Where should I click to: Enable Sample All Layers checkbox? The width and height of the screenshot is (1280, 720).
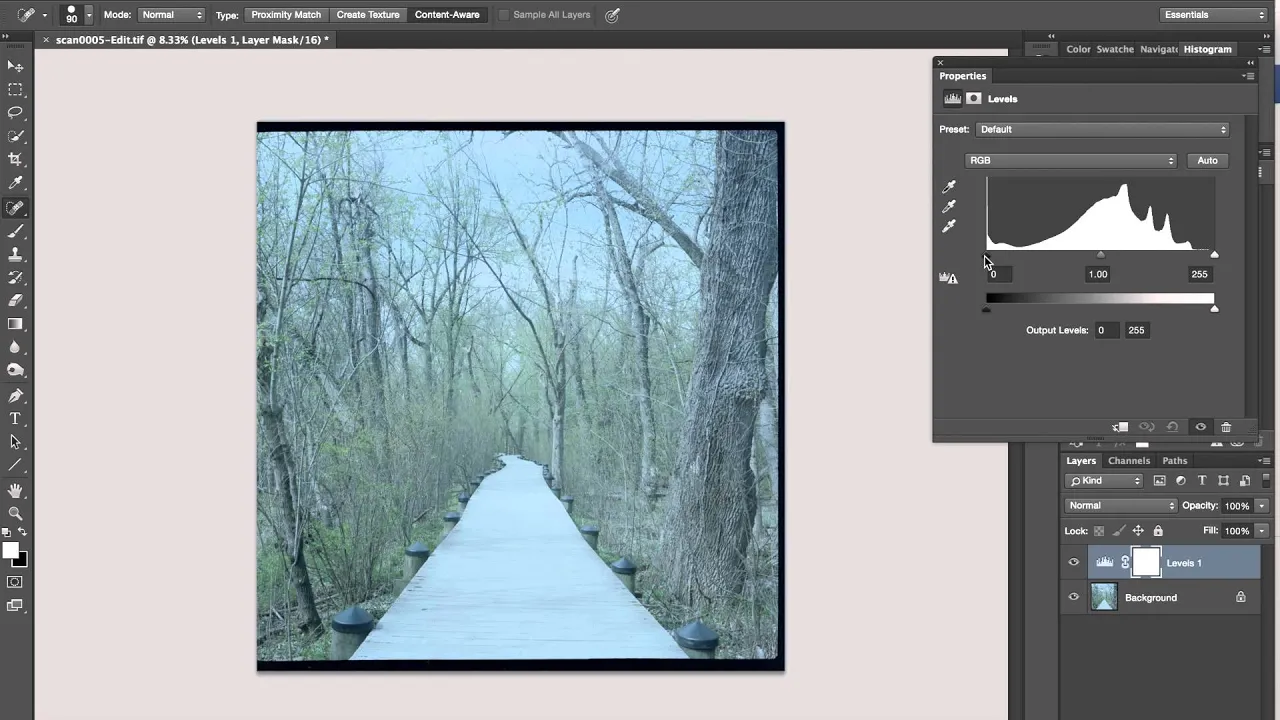coord(504,15)
